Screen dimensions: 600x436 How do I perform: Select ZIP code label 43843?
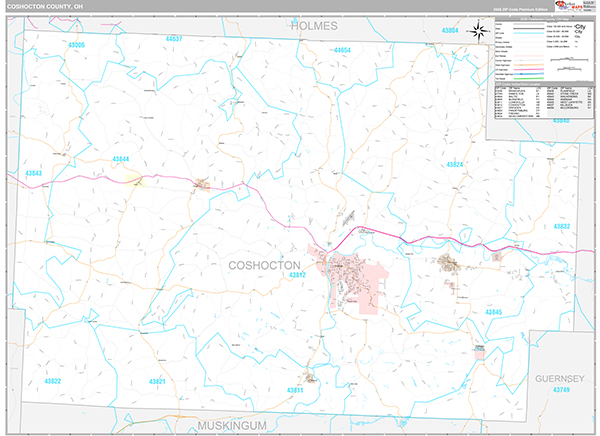click(x=33, y=173)
